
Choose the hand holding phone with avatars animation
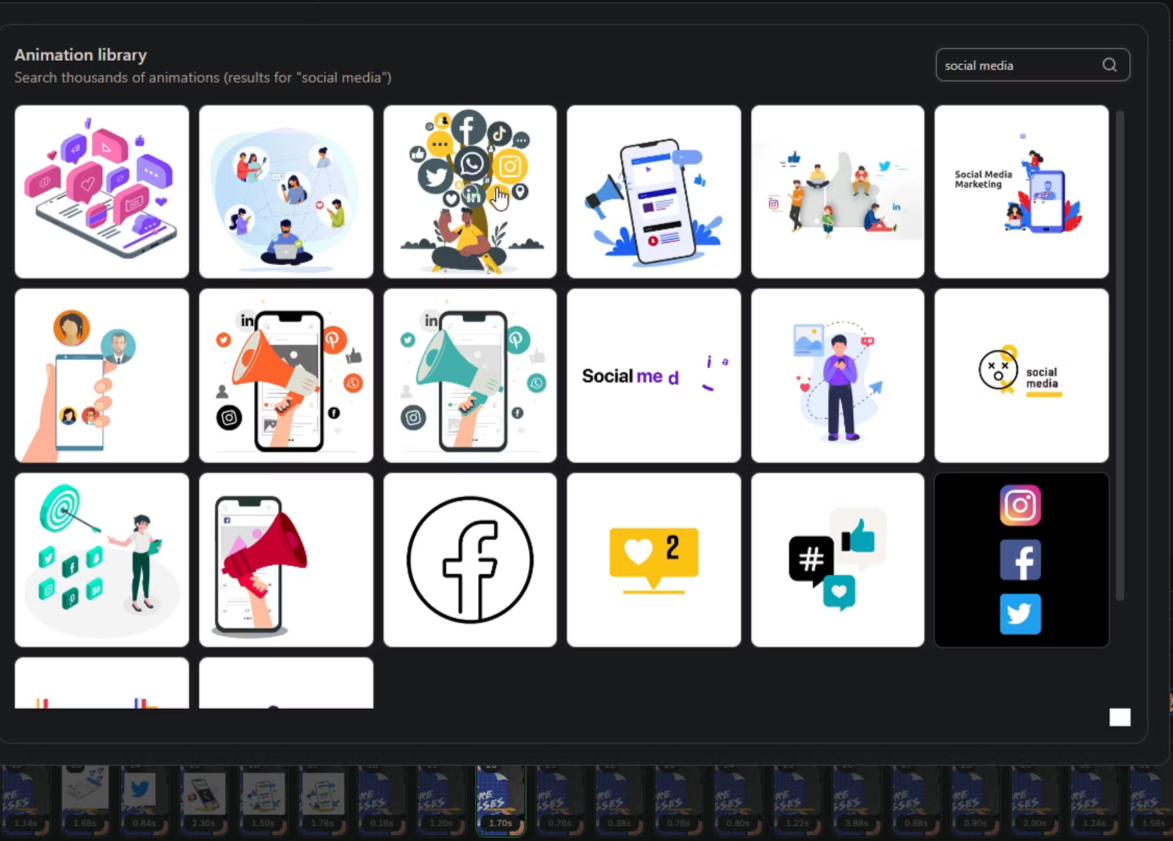(x=102, y=376)
